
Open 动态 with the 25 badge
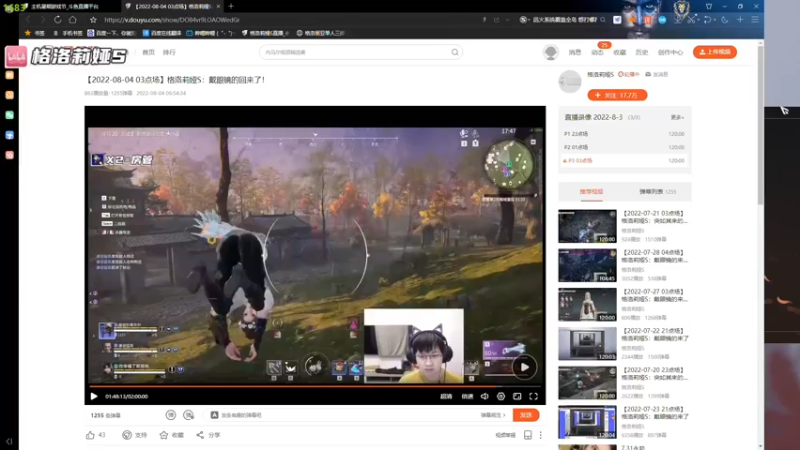point(597,52)
